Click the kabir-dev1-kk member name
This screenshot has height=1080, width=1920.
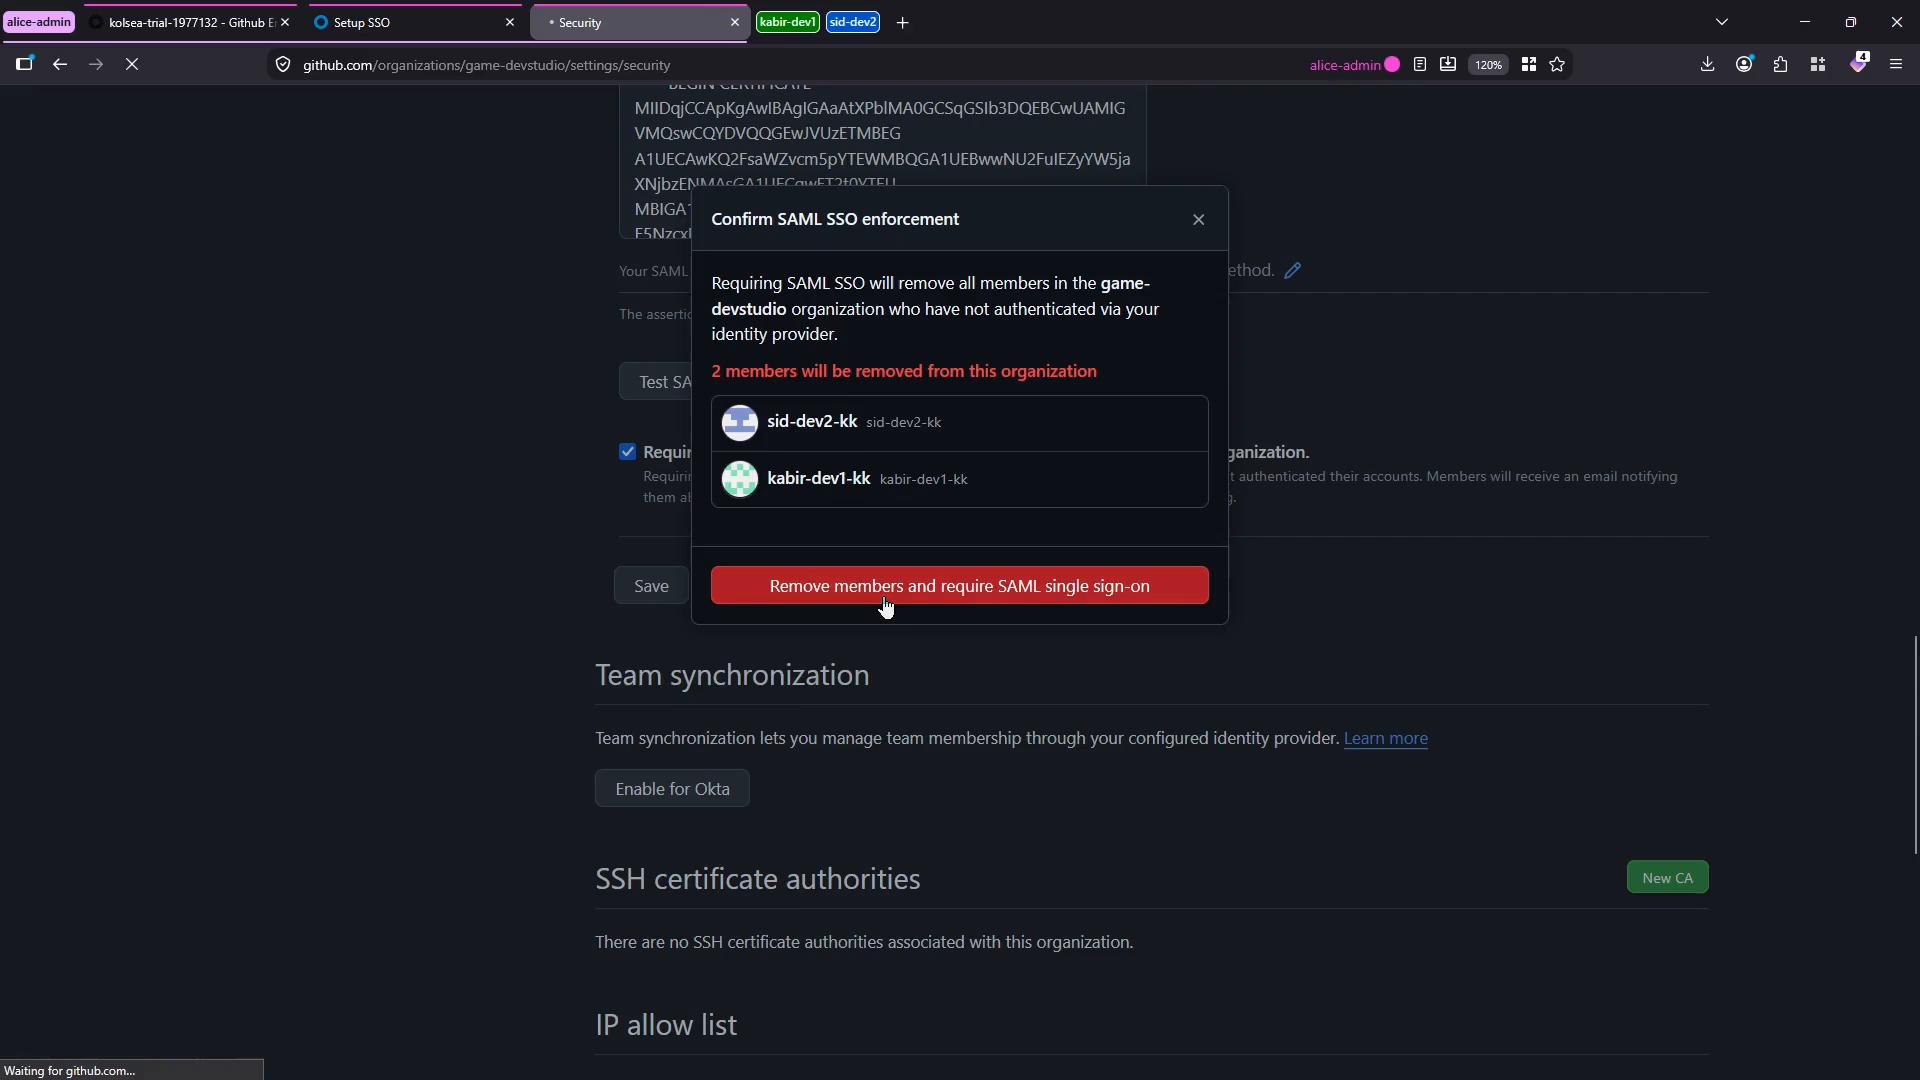[x=818, y=478]
